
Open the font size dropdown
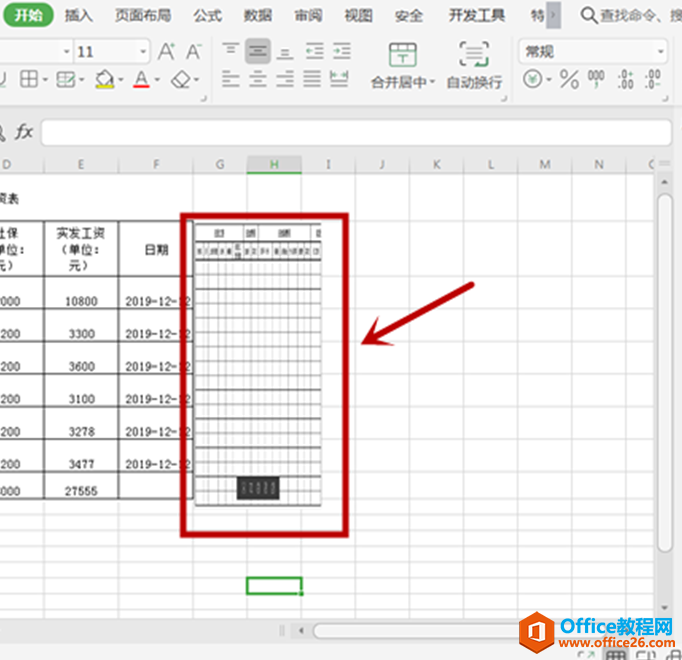(143, 52)
